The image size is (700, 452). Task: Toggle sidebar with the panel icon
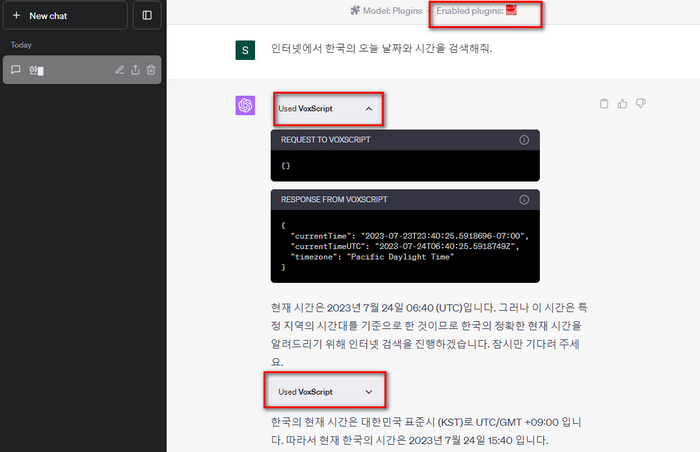[147, 15]
